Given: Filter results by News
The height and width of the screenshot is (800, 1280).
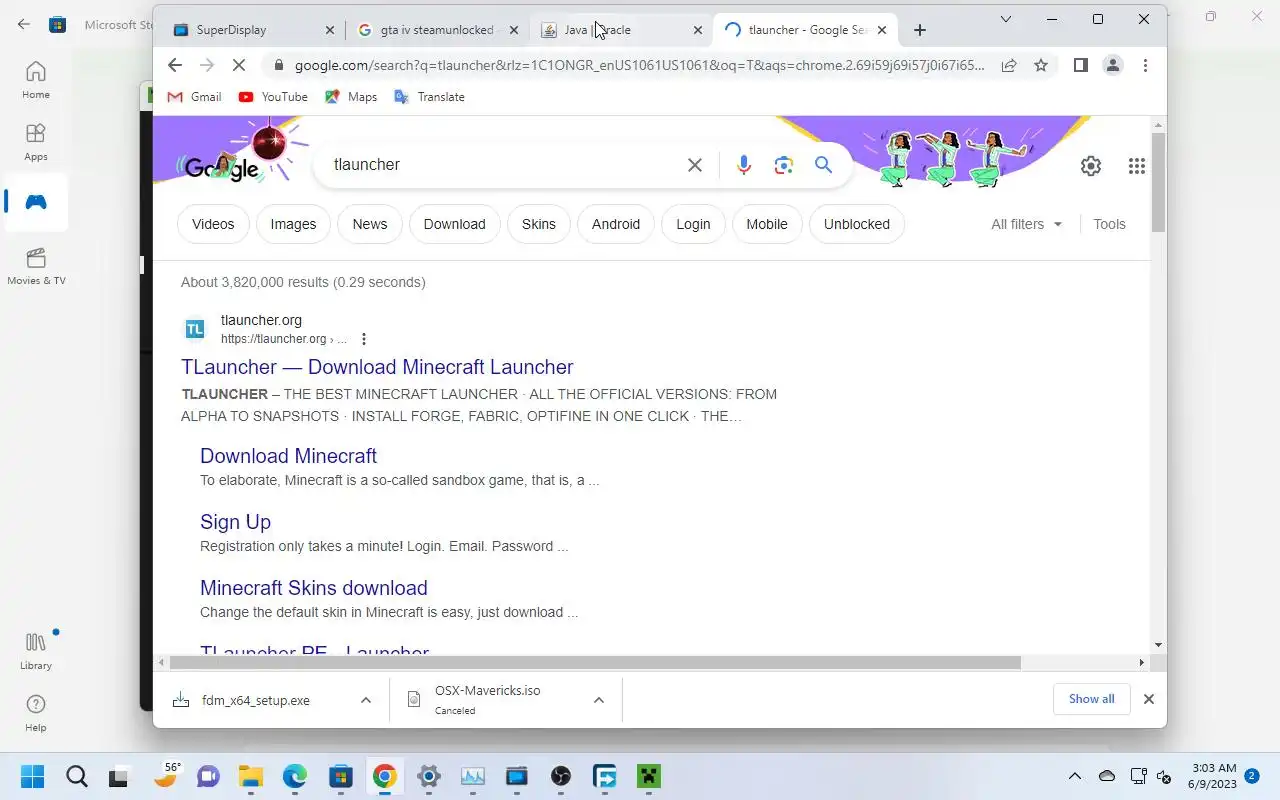Looking at the screenshot, I should tap(370, 224).
